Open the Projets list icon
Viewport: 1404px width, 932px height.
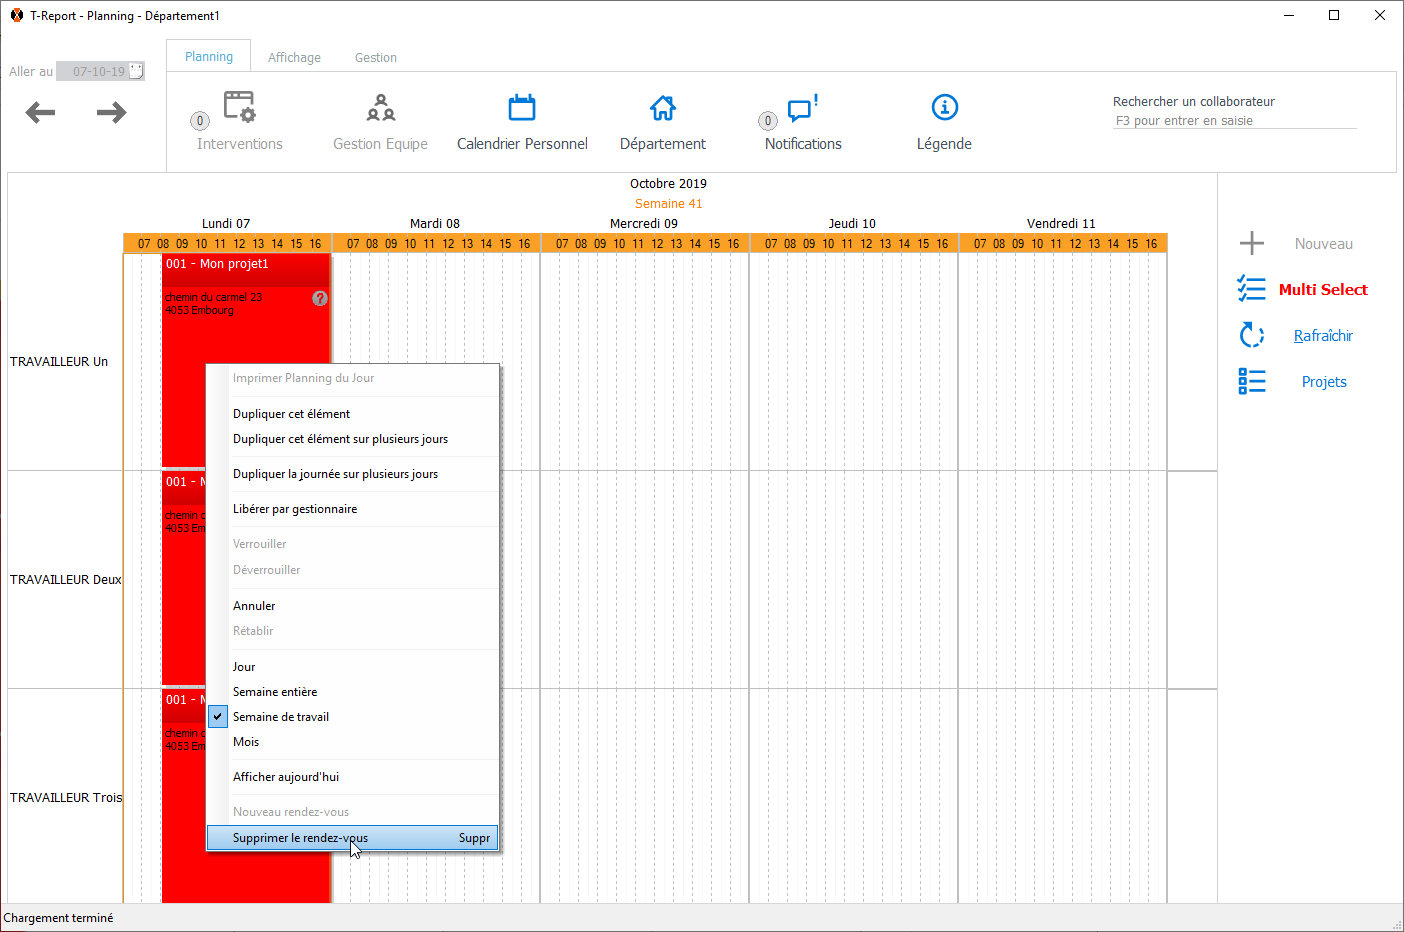[x=1251, y=381]
